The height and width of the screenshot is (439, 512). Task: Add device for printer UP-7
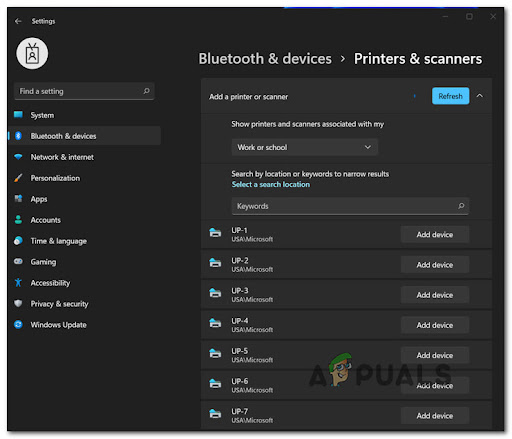click(435, 416)
